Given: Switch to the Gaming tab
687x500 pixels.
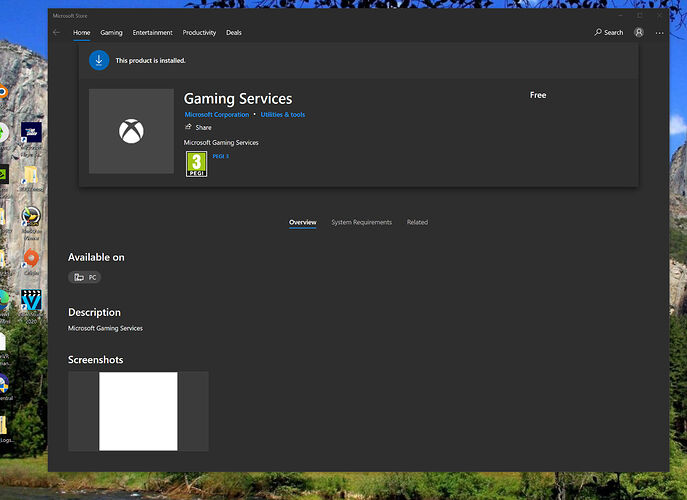Looking at the screenshot, I should 111,33.
